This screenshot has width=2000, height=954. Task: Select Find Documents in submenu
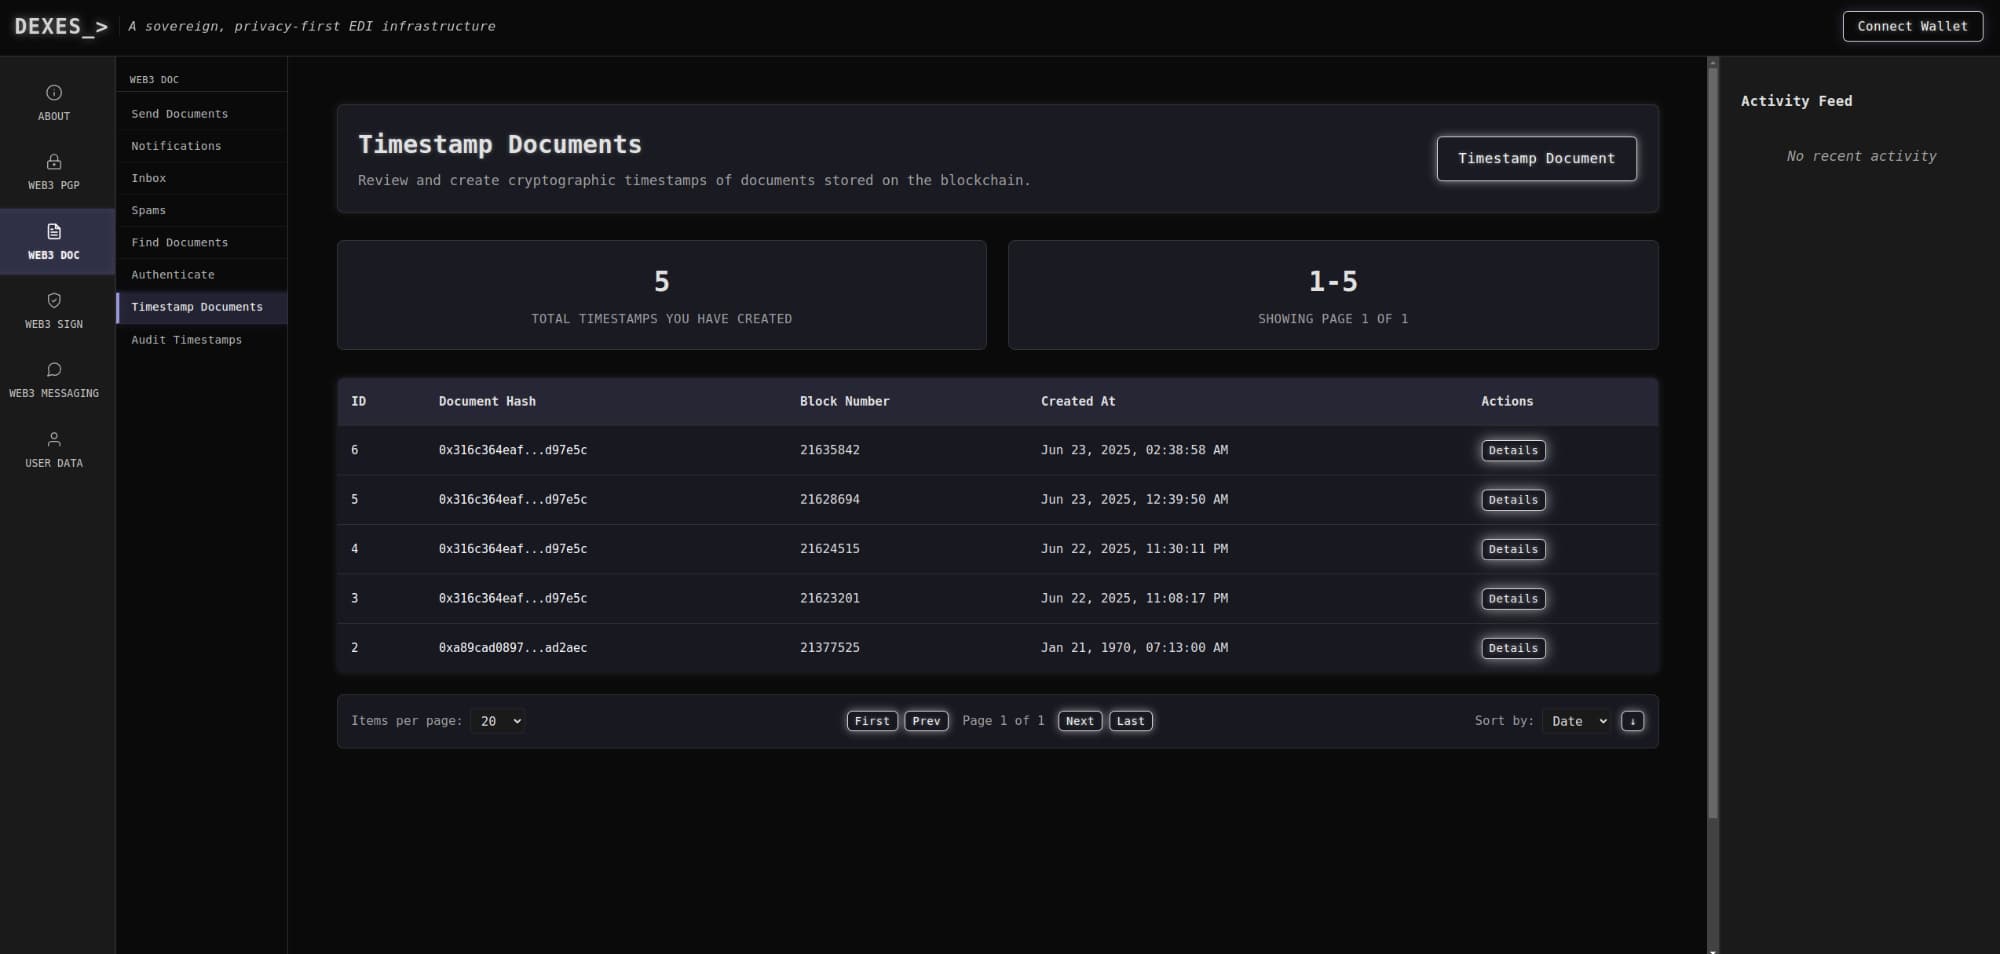tap(180, 243)
